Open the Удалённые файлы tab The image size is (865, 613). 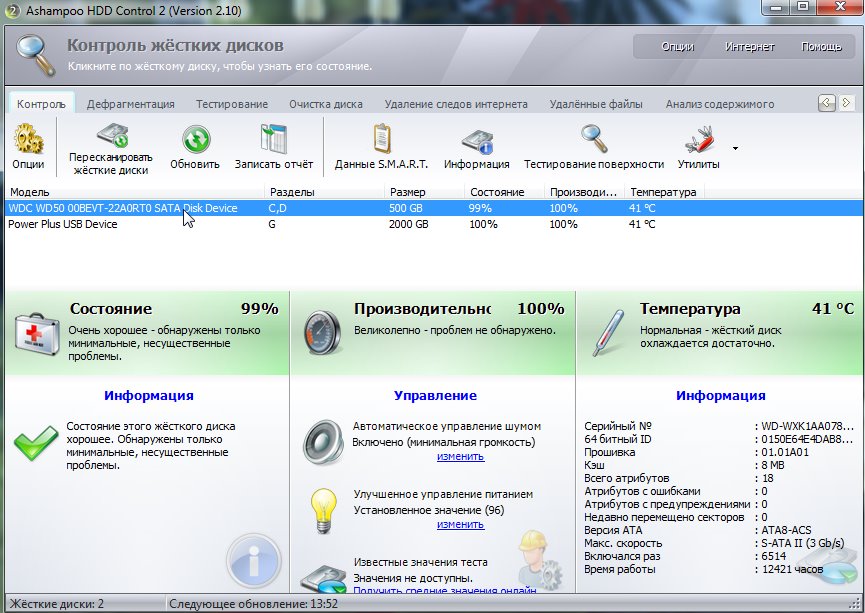coord(596,104)
